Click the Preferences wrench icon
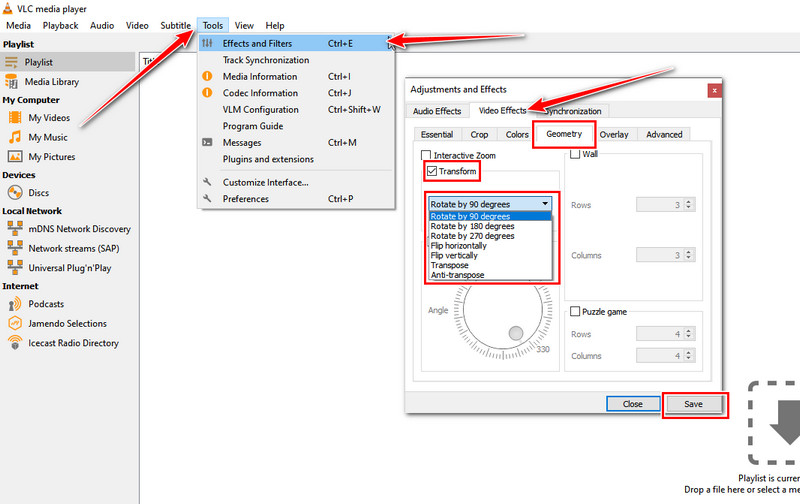 [x=207, y=198]
